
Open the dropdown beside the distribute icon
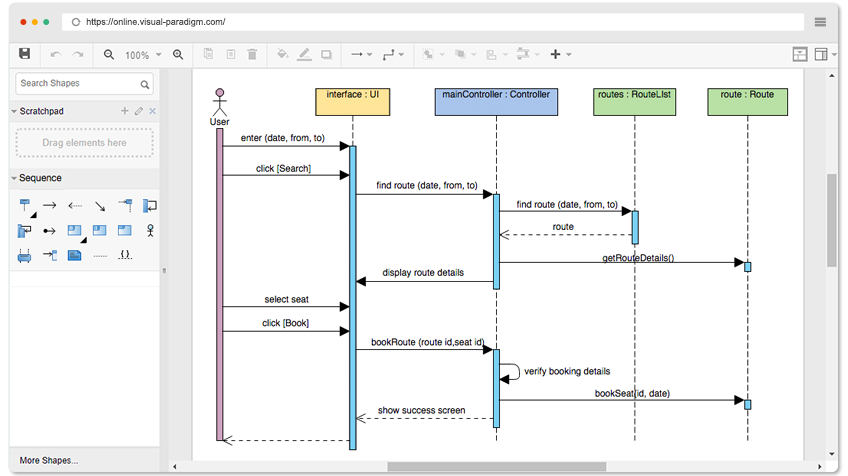(x=537, y=55)
